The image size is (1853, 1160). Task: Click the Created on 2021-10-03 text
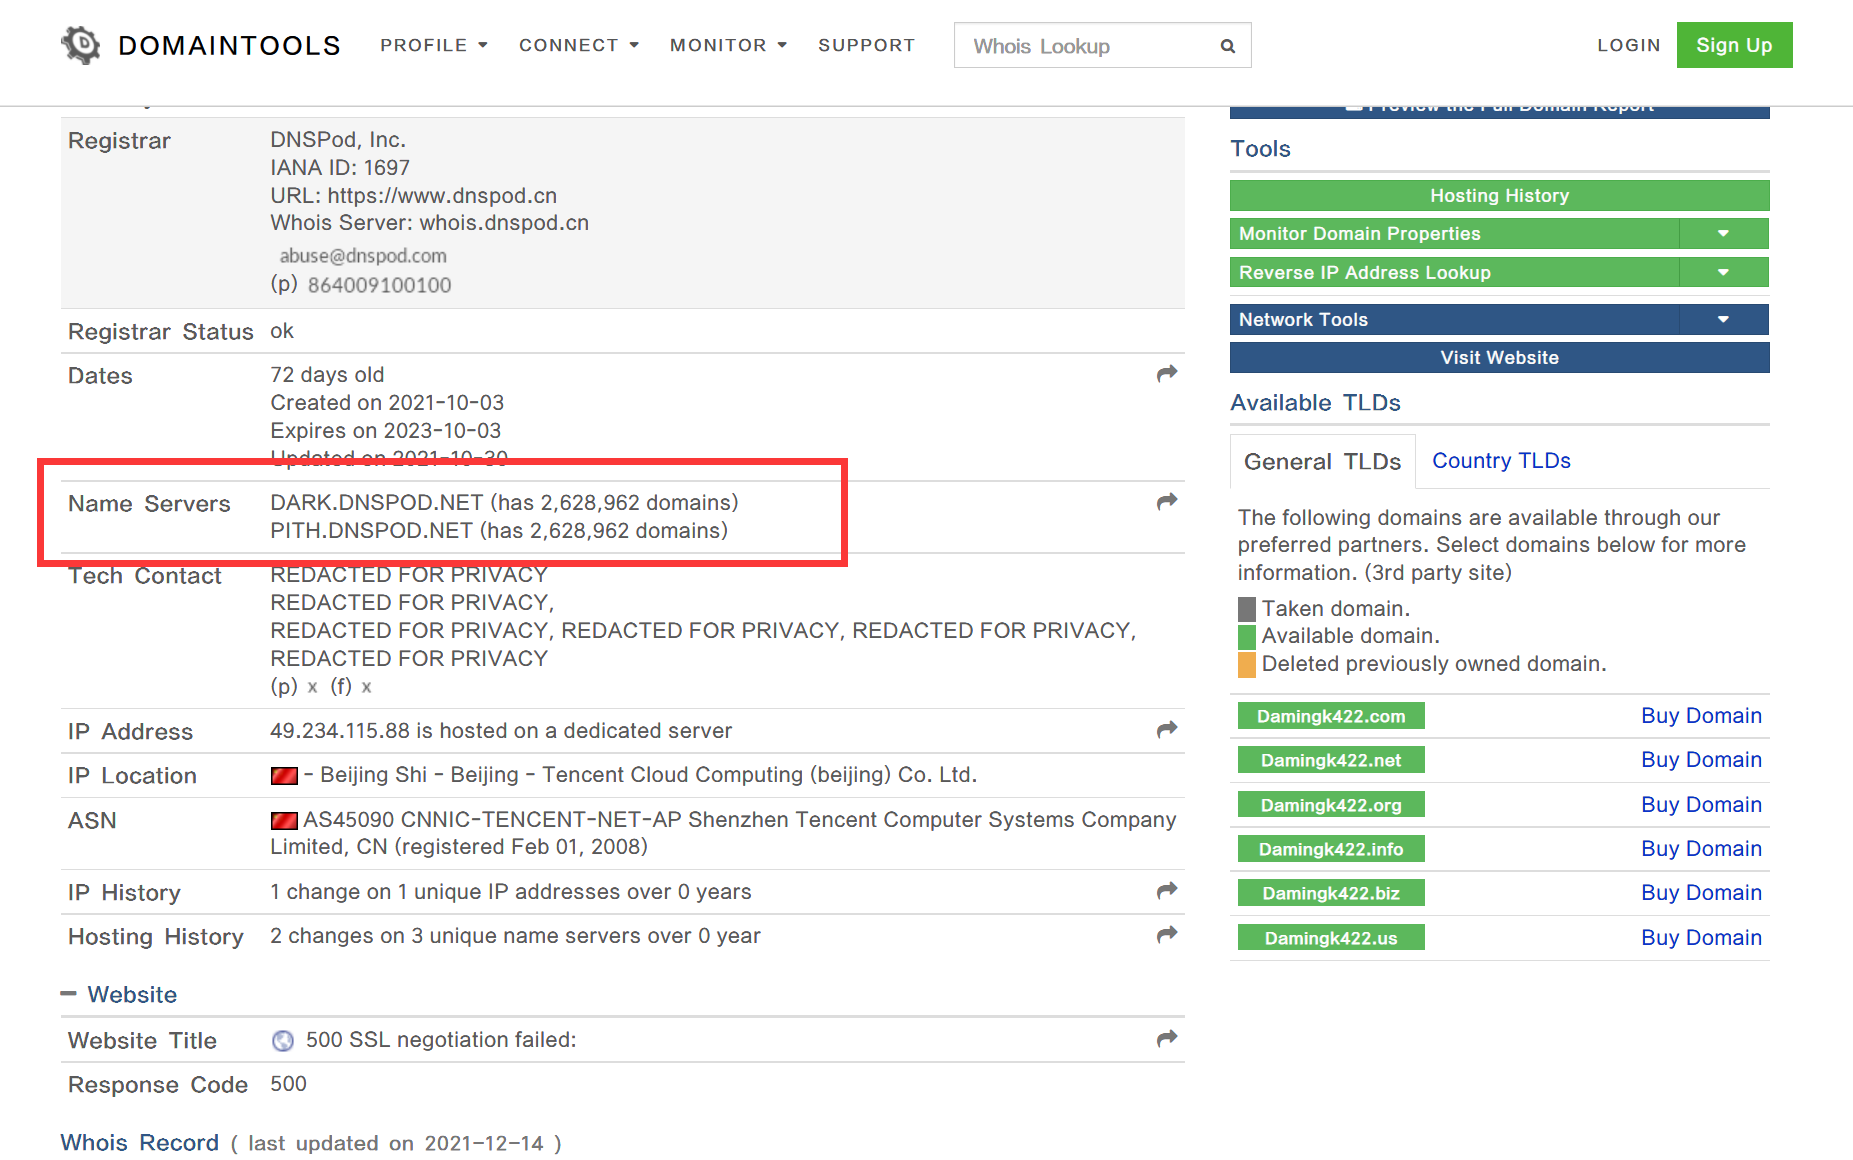(387, 402)
